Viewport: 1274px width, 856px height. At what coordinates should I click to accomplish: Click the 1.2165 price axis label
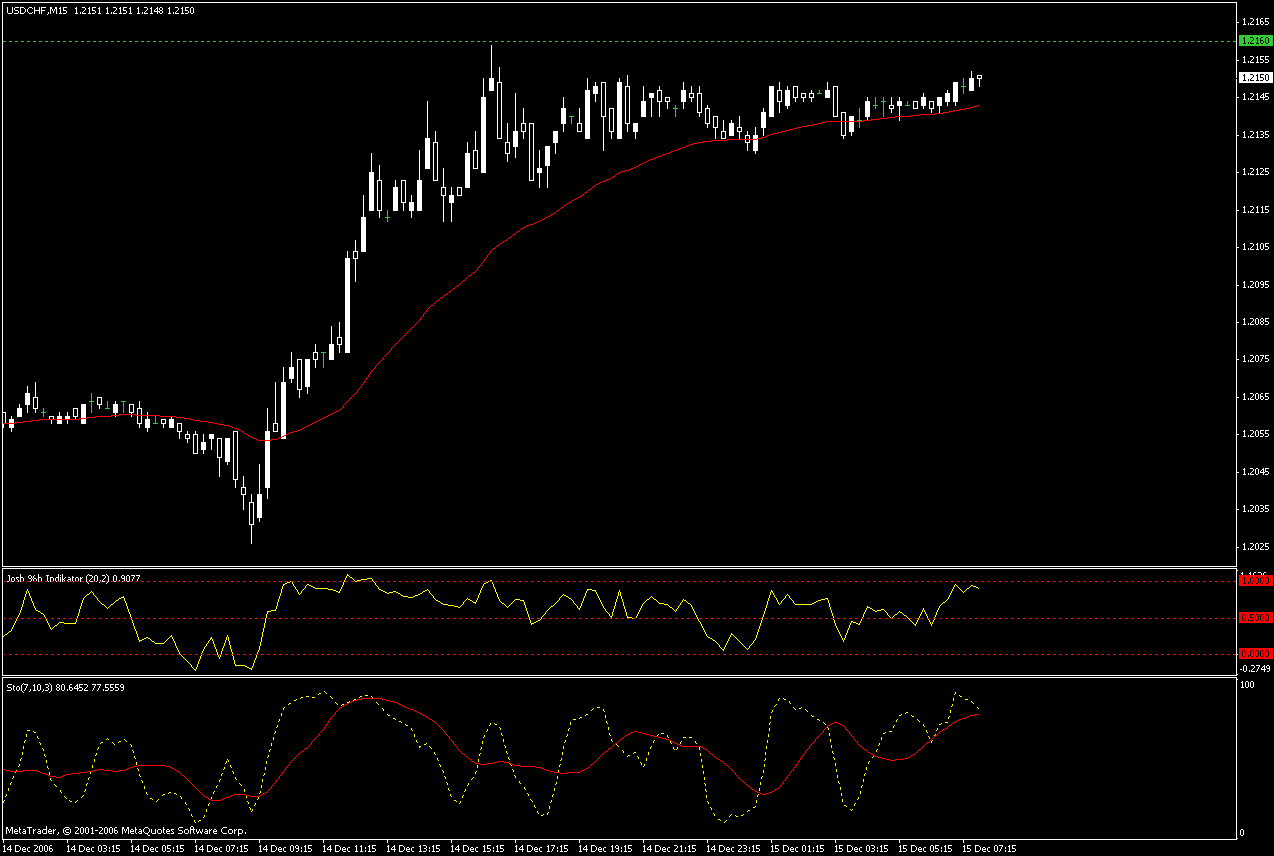click(1256, 22)
